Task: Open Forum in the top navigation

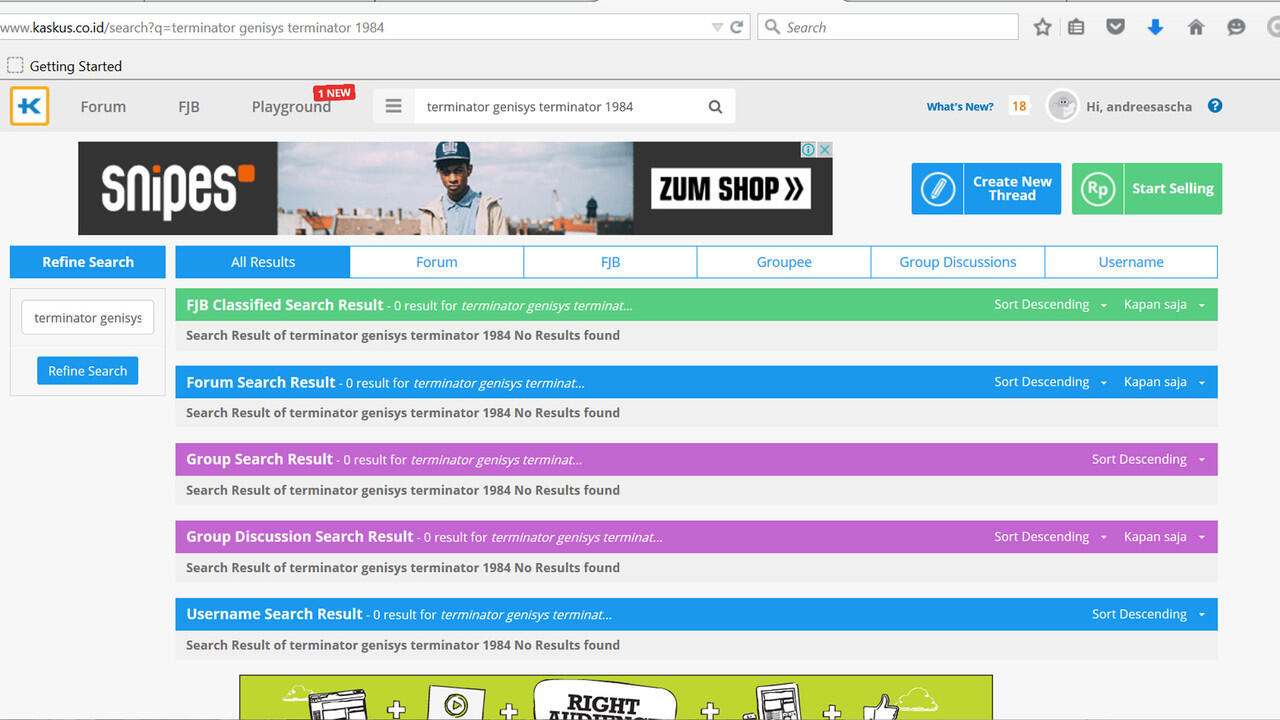Action: click(x=103, y=107)
